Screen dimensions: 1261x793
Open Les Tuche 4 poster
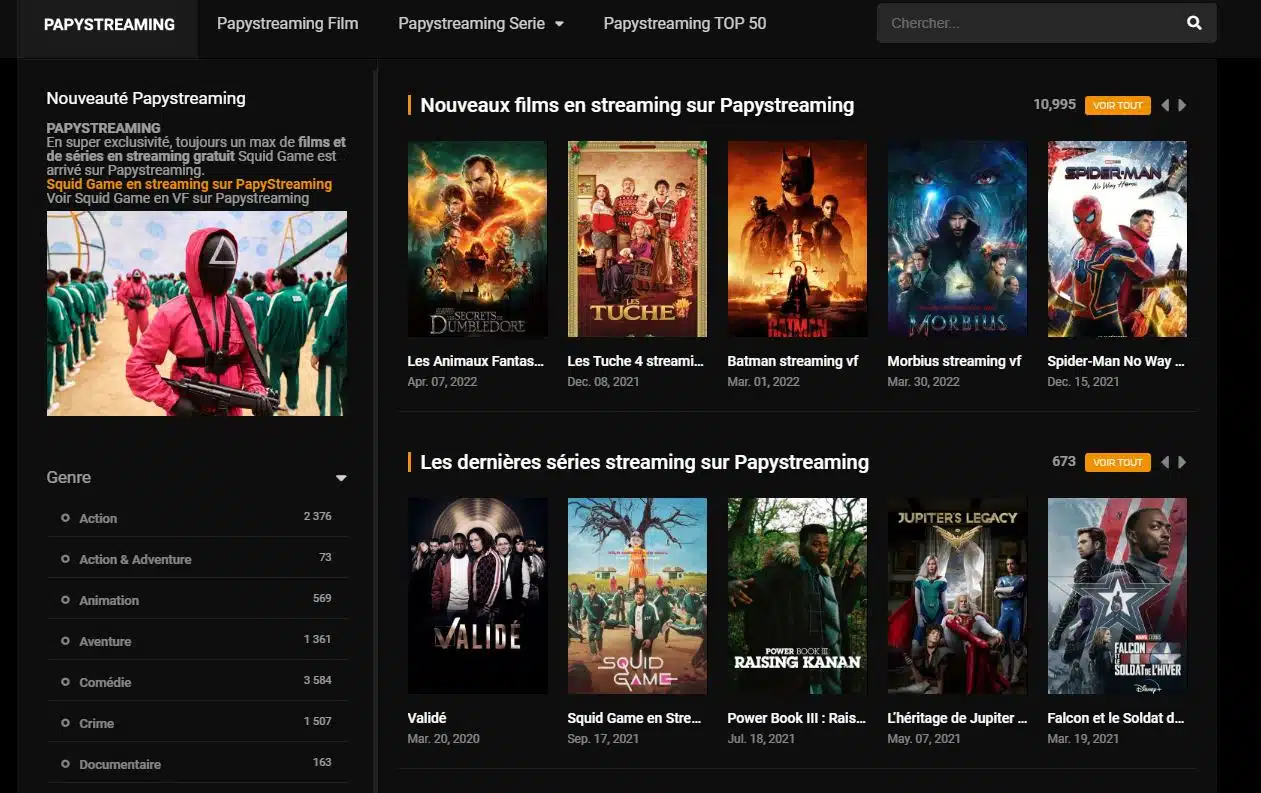[x=637, y=239]
